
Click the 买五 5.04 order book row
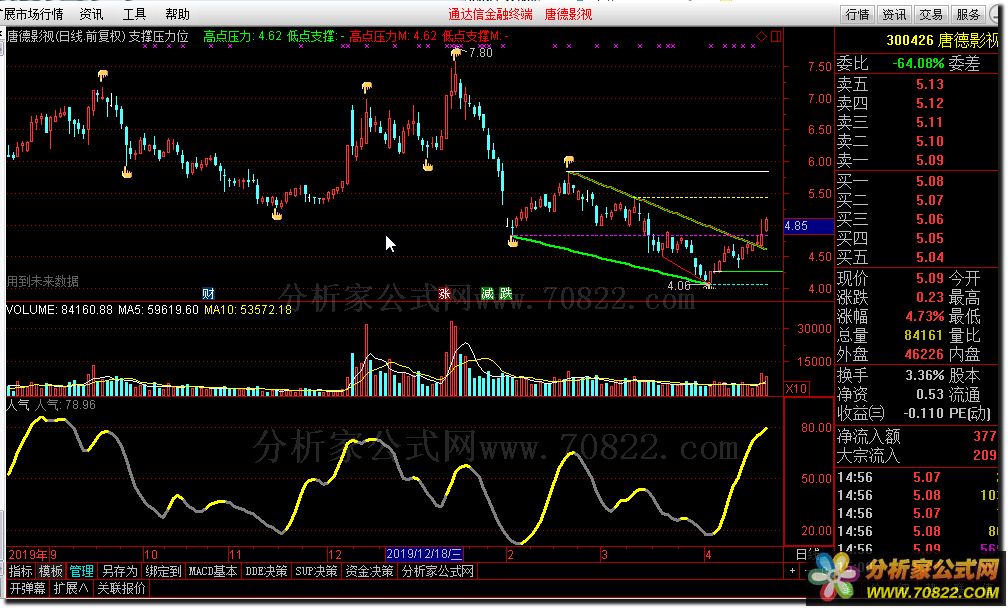tap(917, 257)
